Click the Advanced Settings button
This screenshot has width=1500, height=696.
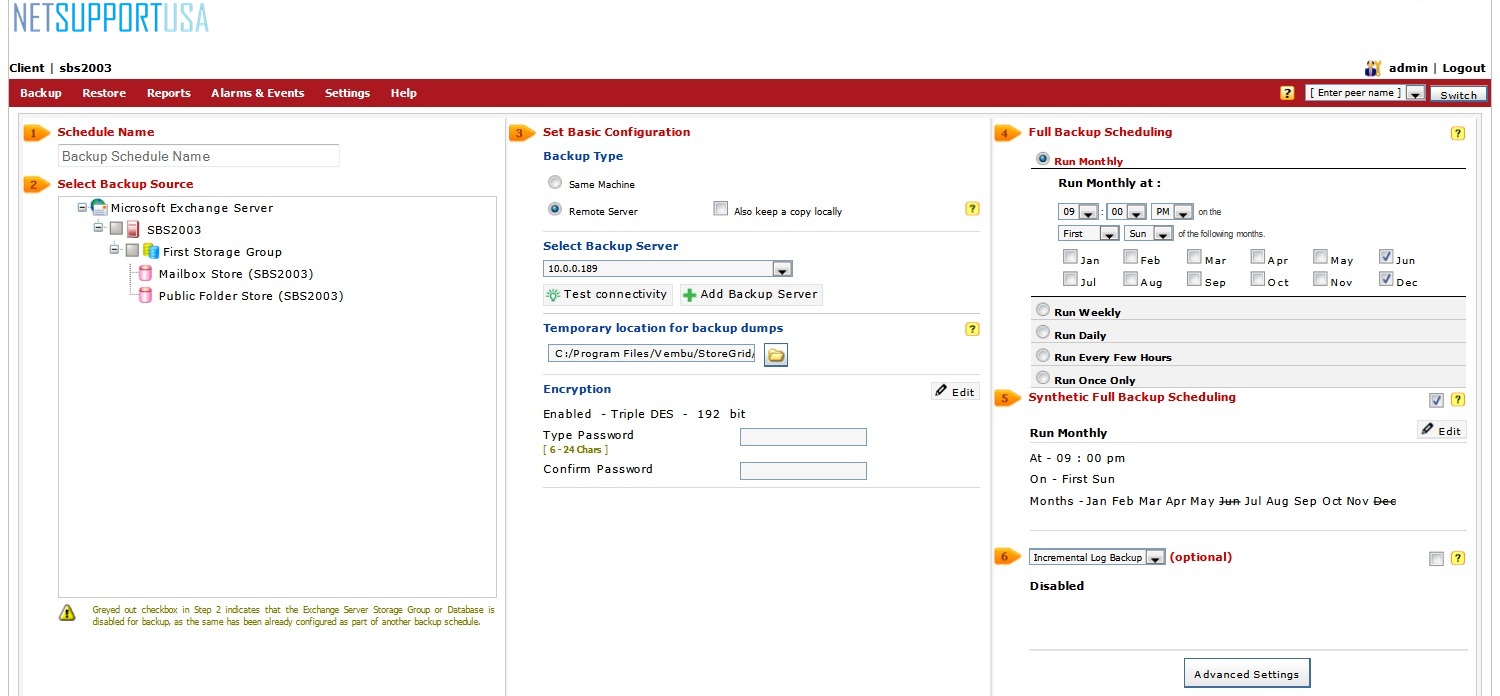click(x=1246, y=674)
